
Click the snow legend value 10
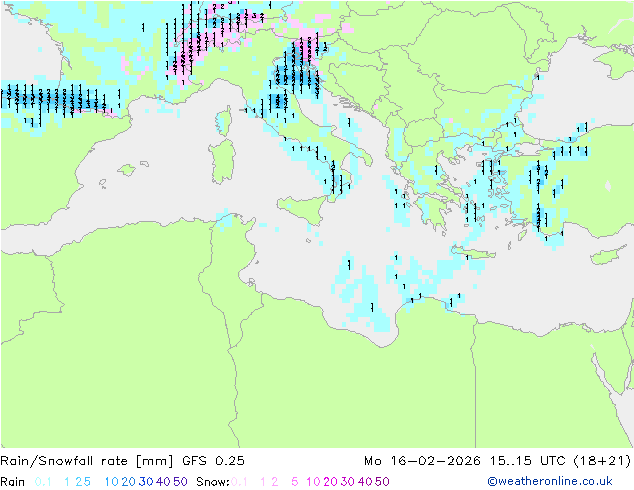313,482
